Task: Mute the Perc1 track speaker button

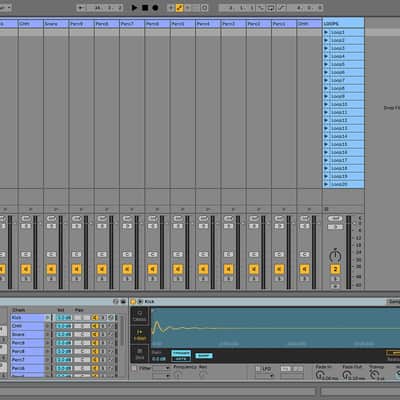Action: (x=279, y=269)
